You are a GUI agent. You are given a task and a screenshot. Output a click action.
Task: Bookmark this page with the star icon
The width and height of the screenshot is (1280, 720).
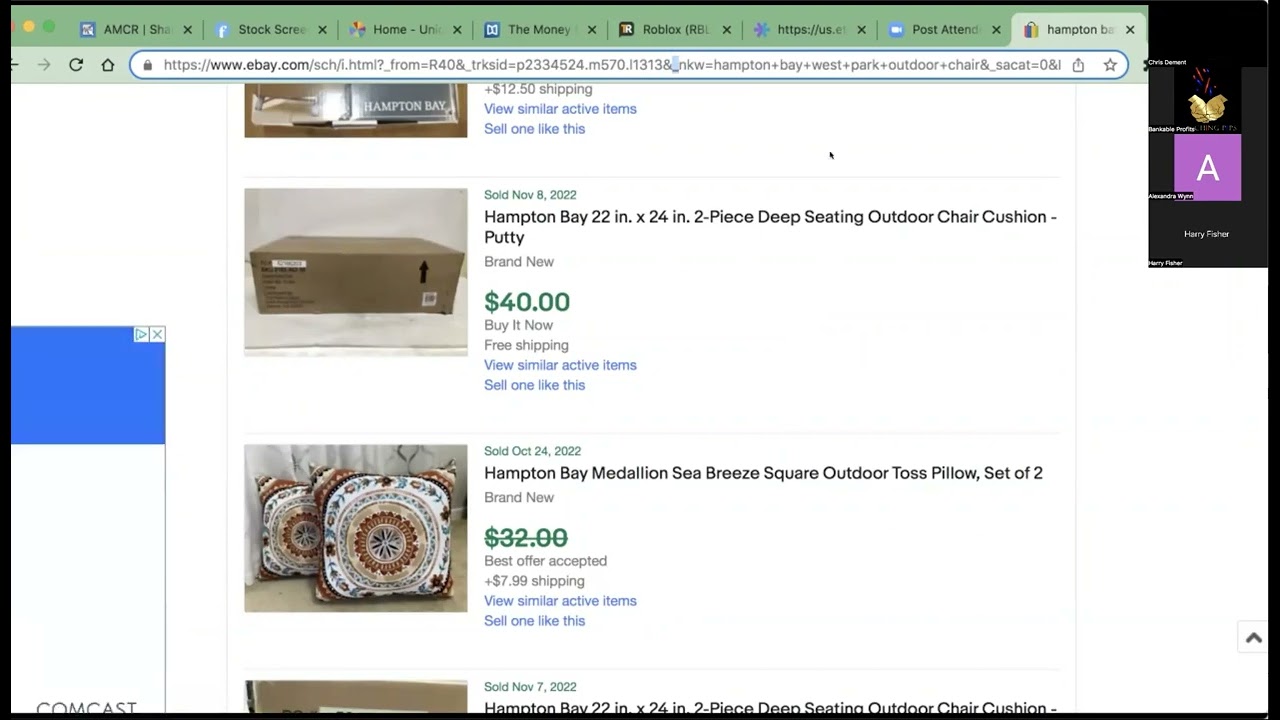point(1110,65)
